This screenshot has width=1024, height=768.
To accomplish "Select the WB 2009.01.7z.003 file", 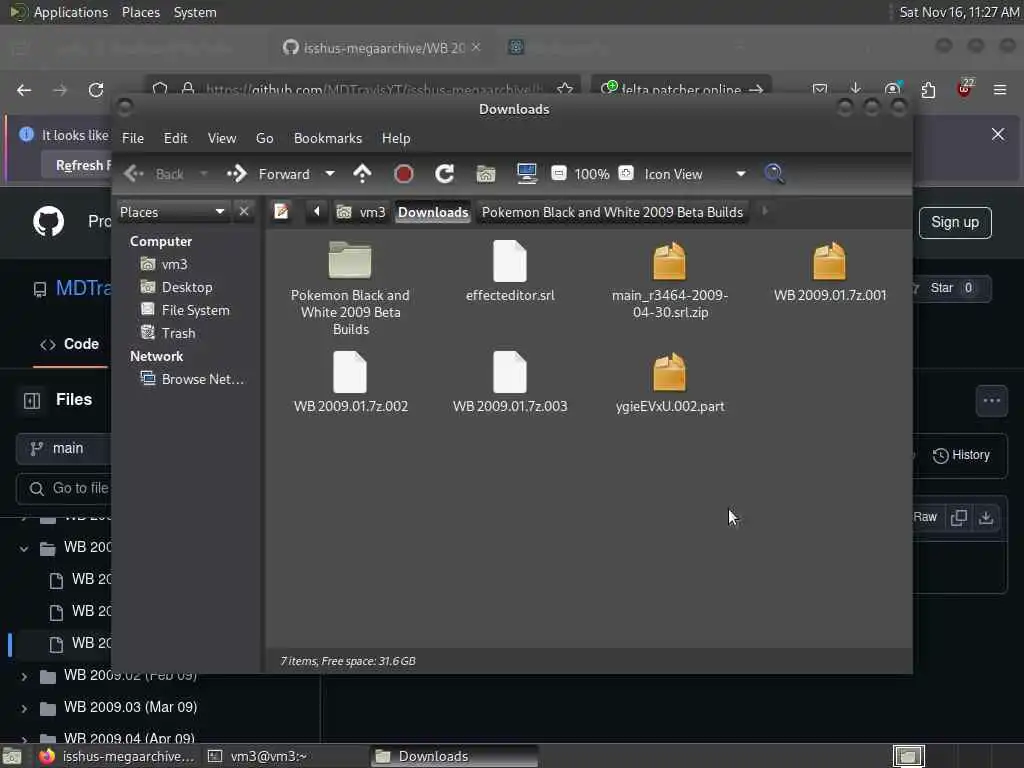I will (x=510, y=382).
